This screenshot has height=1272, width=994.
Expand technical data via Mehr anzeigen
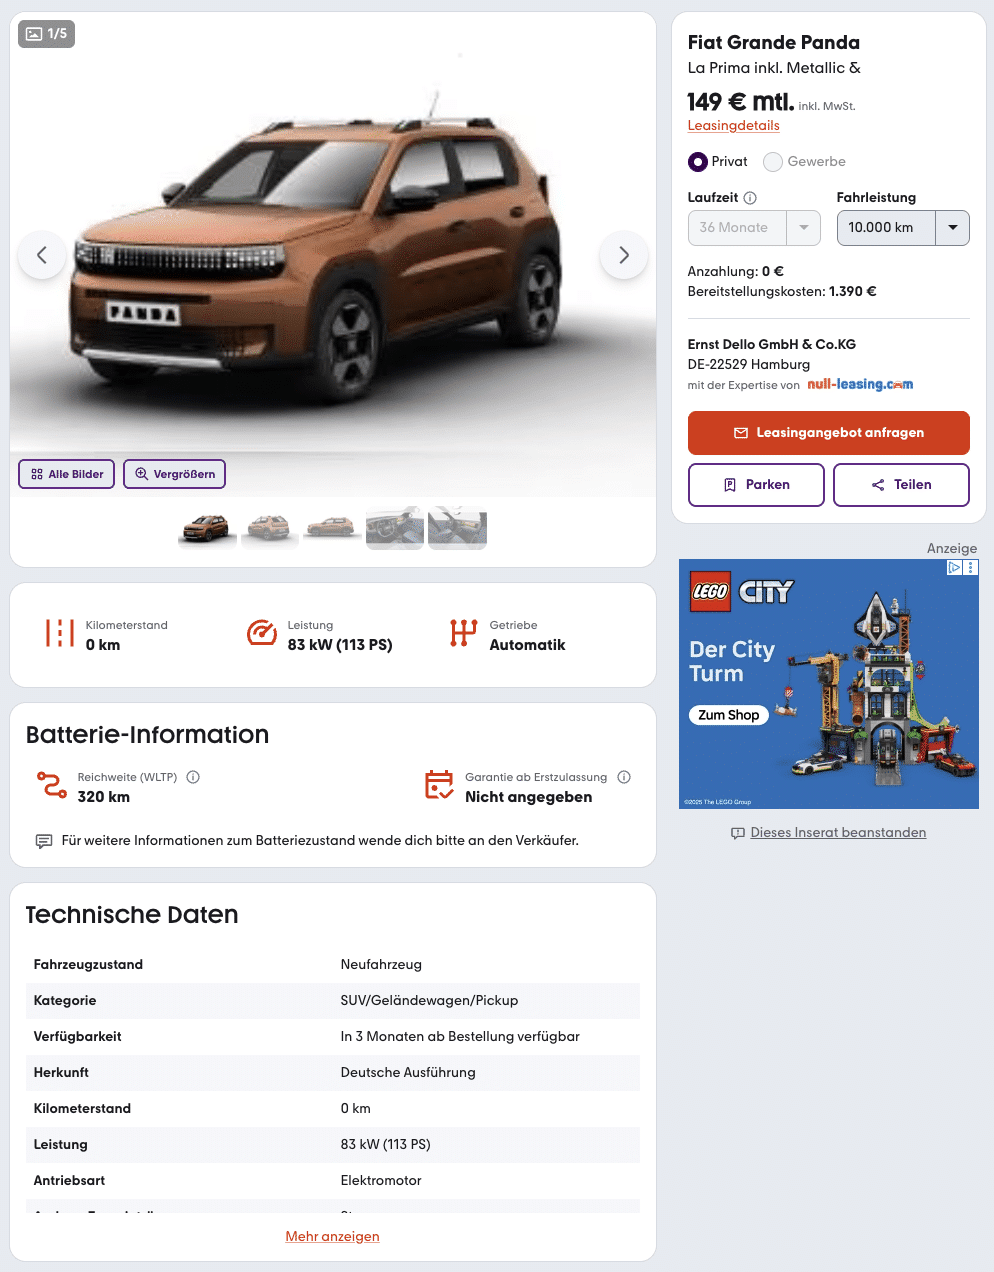pos(332,1237)
